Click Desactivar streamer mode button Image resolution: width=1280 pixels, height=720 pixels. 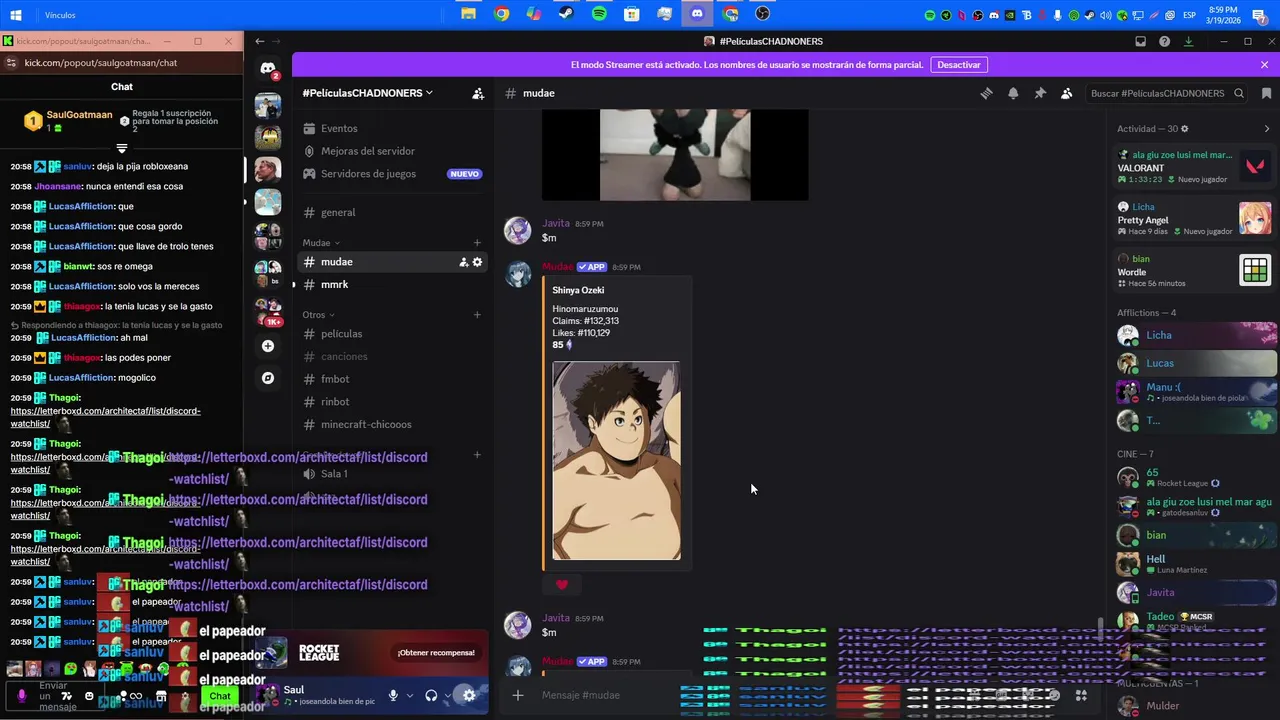click(958, 65)
